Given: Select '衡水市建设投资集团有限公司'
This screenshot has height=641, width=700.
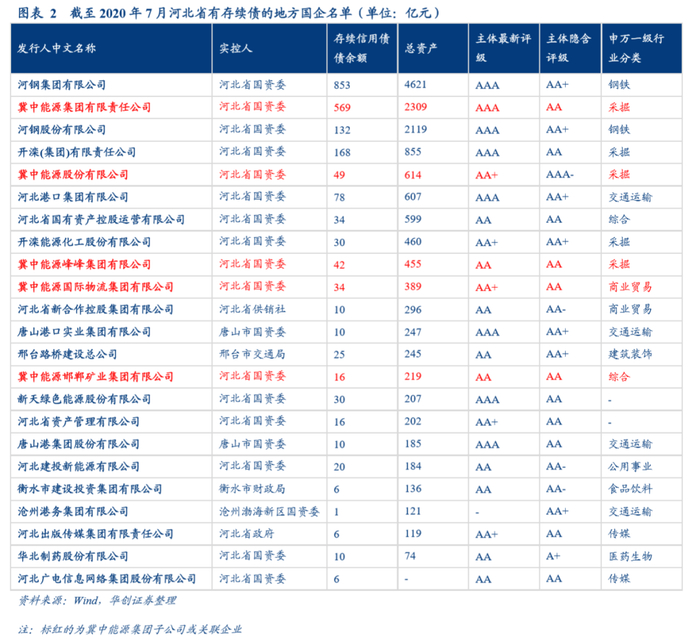Looking at the screenshot, I should [x=90, y=489].
